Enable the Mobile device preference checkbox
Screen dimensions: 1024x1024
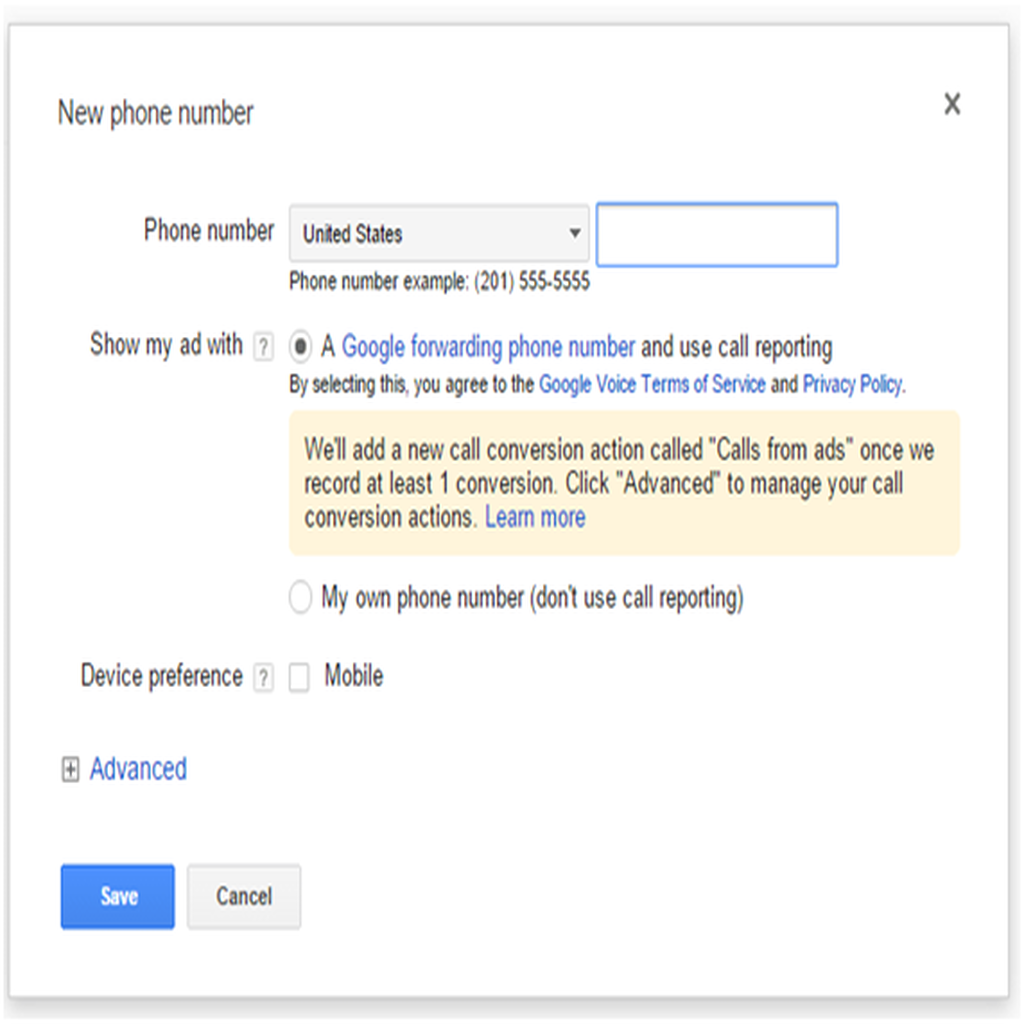tap(299, 678)
